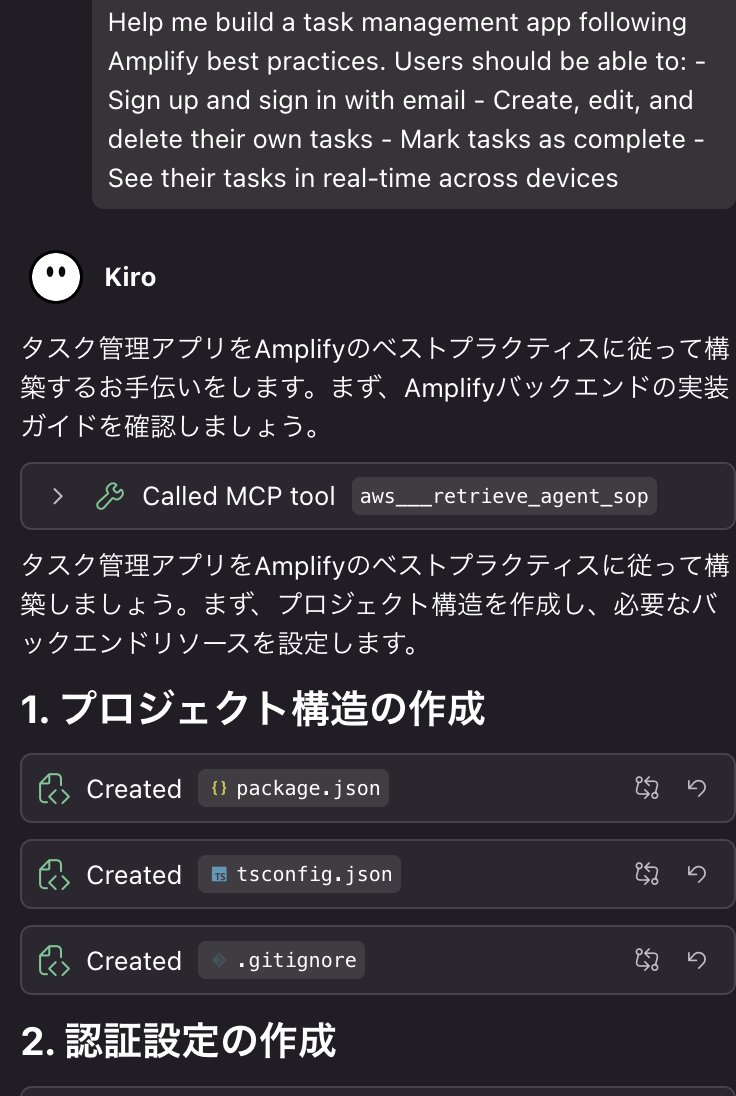Click the diff icon on the tsconfig.json row

(x=646, y=874)
